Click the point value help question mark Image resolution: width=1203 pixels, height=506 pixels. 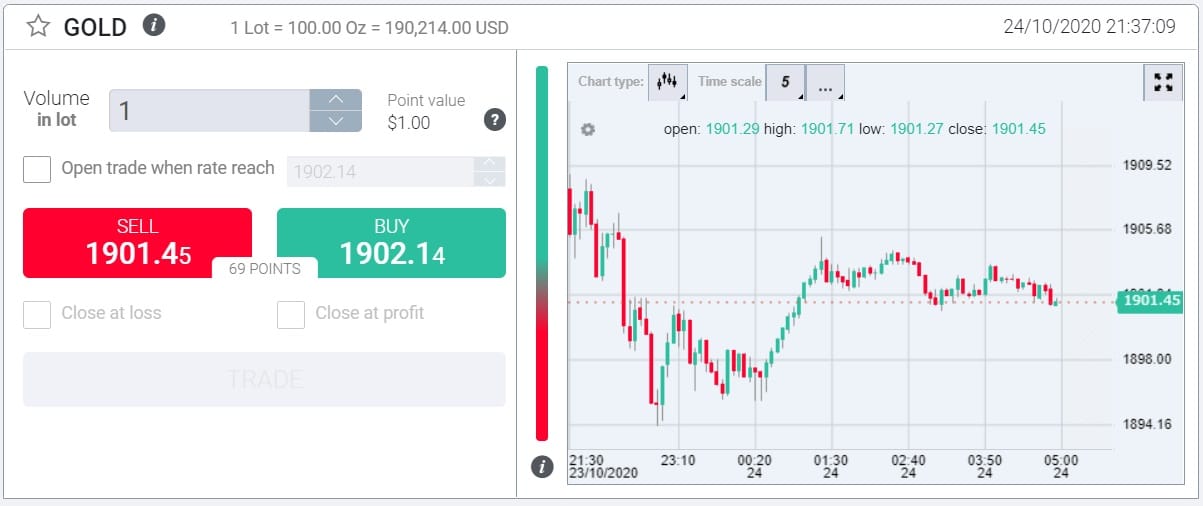click(494, 120)
